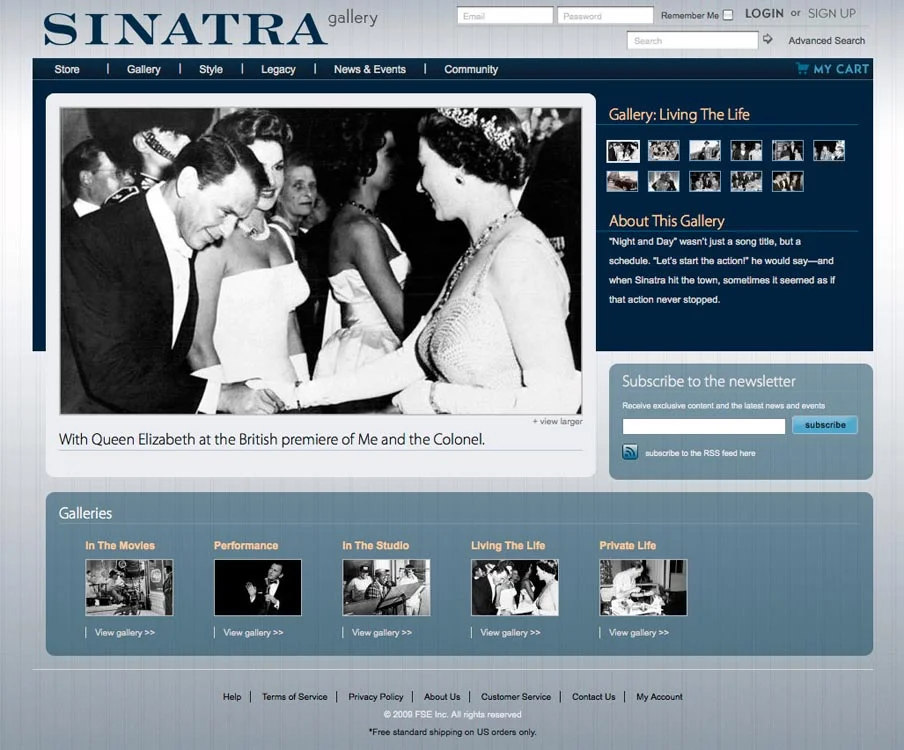This screenshot has width=904, height=750.
Task: Click the Living The Life gallery heading
Action: click(508, 545)
